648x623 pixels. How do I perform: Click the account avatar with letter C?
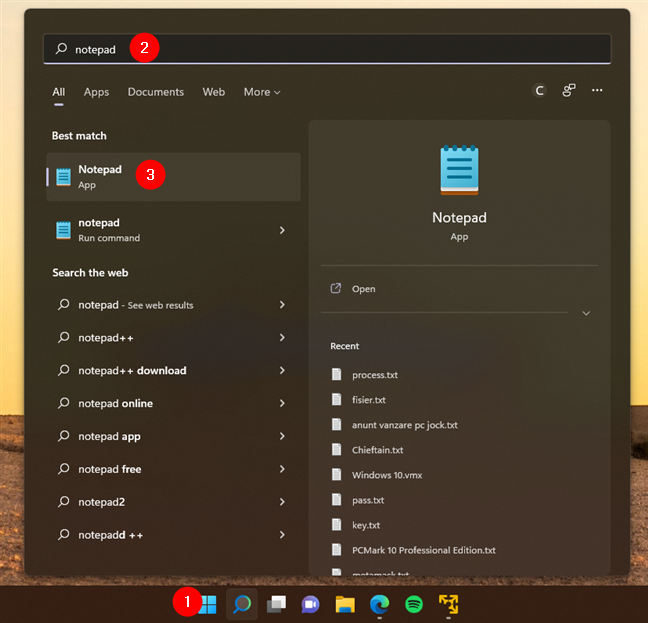[539, 90]
